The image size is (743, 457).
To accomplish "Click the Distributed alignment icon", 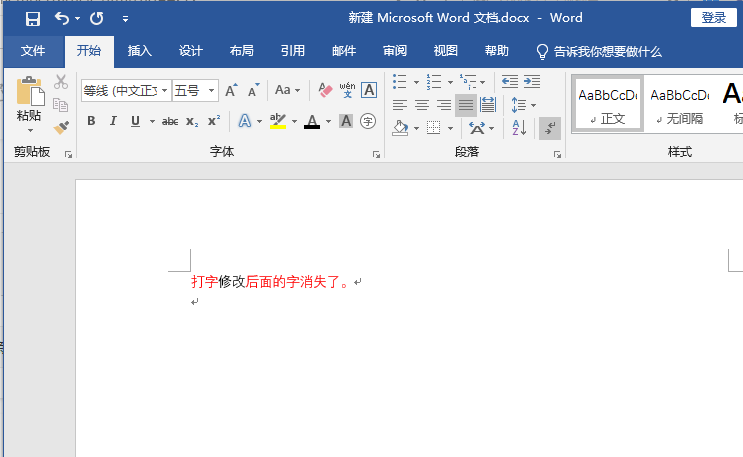I will [x=488, y=105].
